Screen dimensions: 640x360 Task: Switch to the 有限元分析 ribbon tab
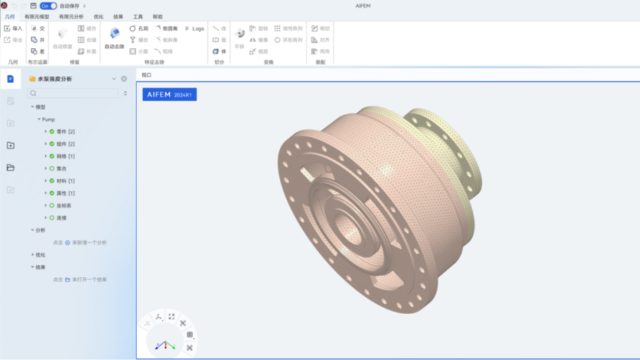pyautogui.click(x=71, y=17)
